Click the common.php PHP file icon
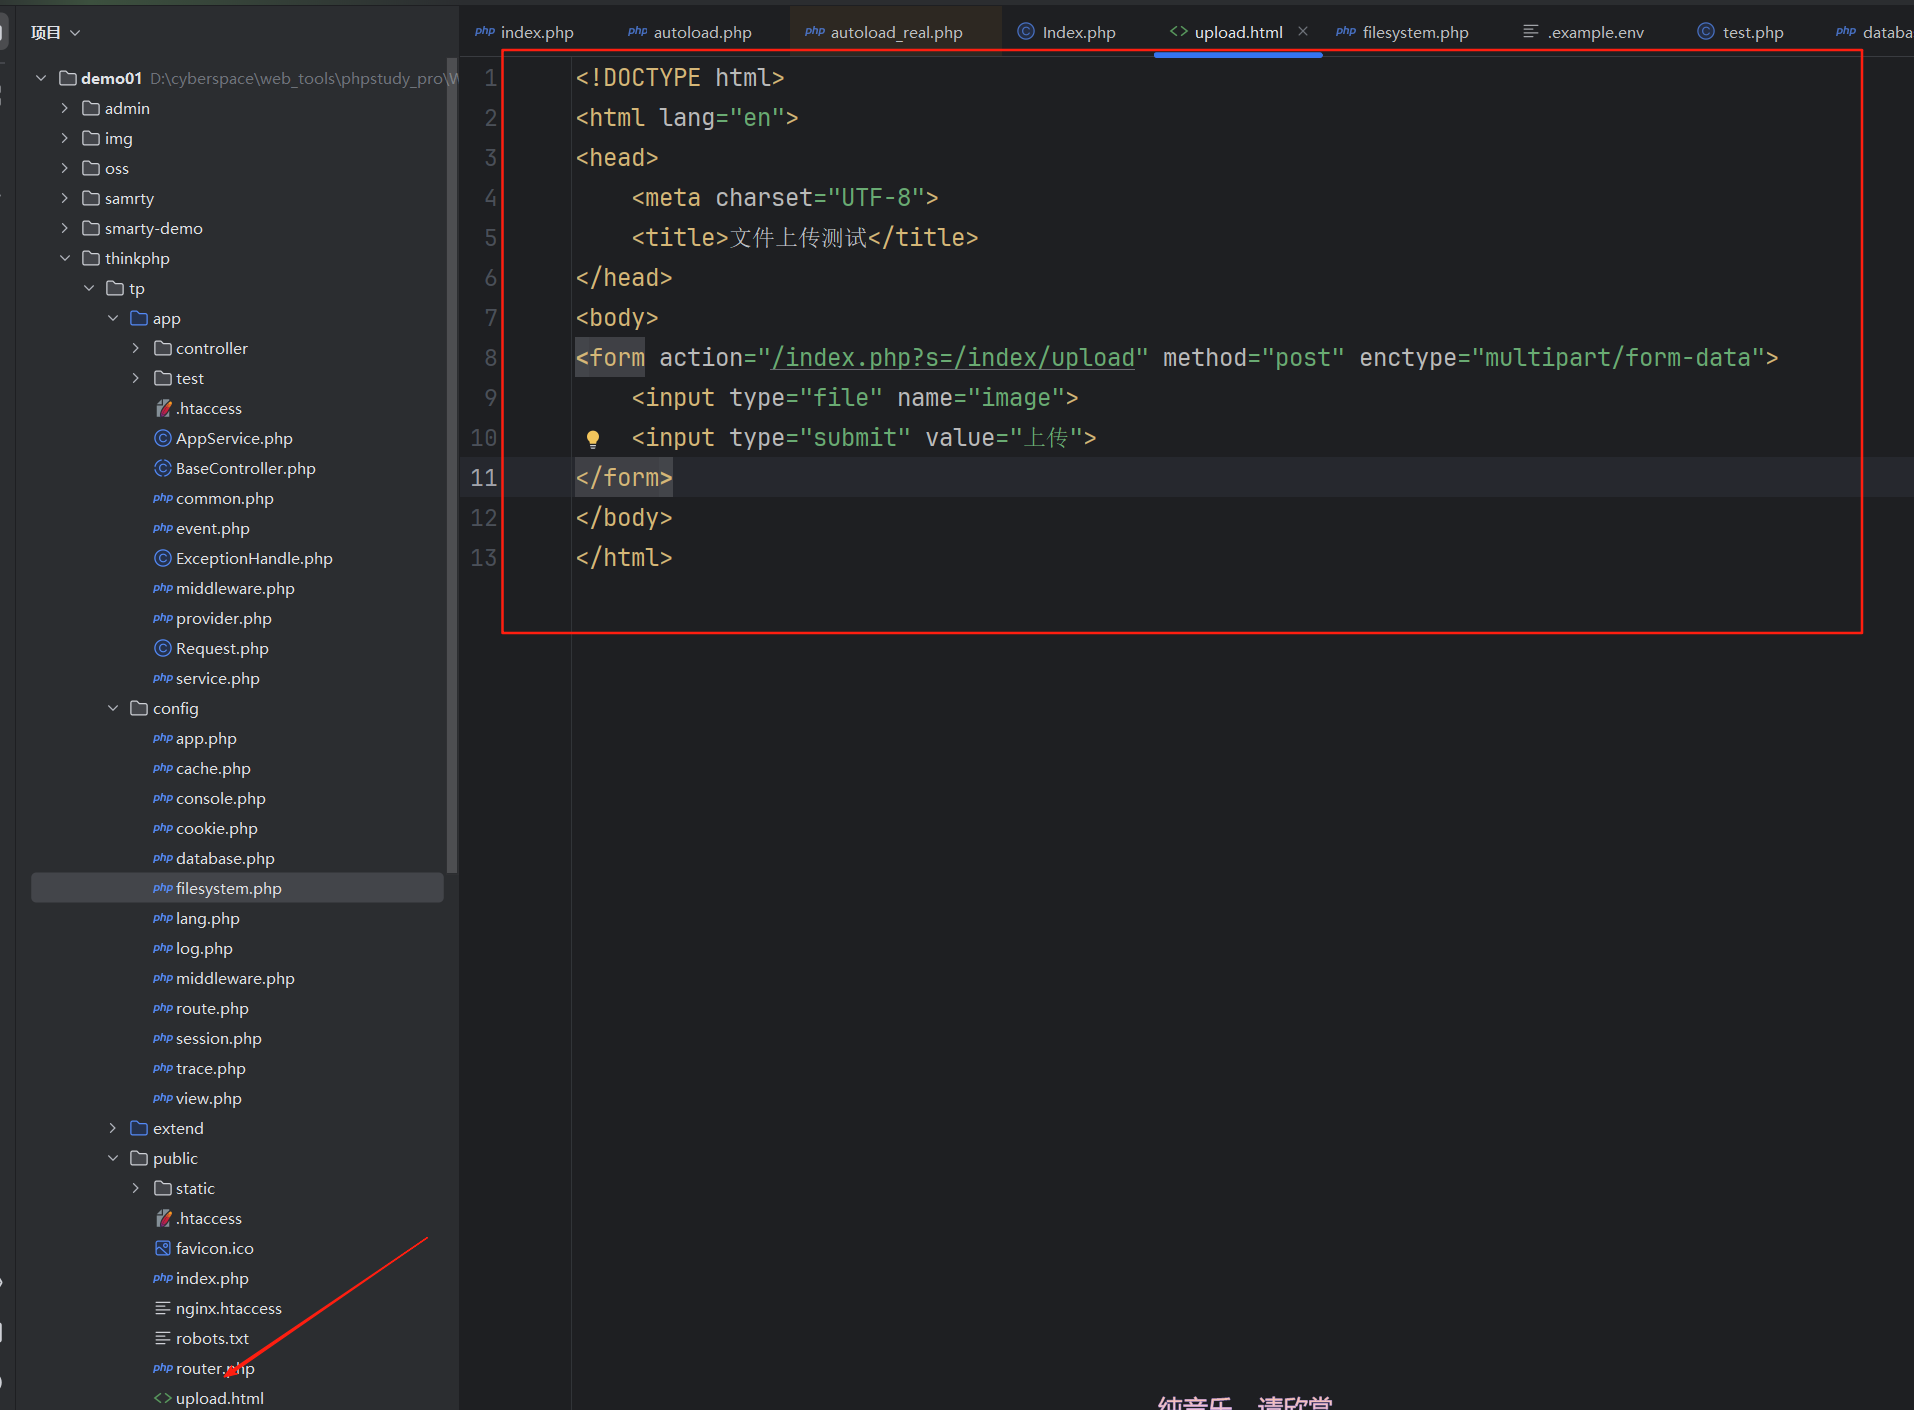1914x1410 pixels. point(163,498)
